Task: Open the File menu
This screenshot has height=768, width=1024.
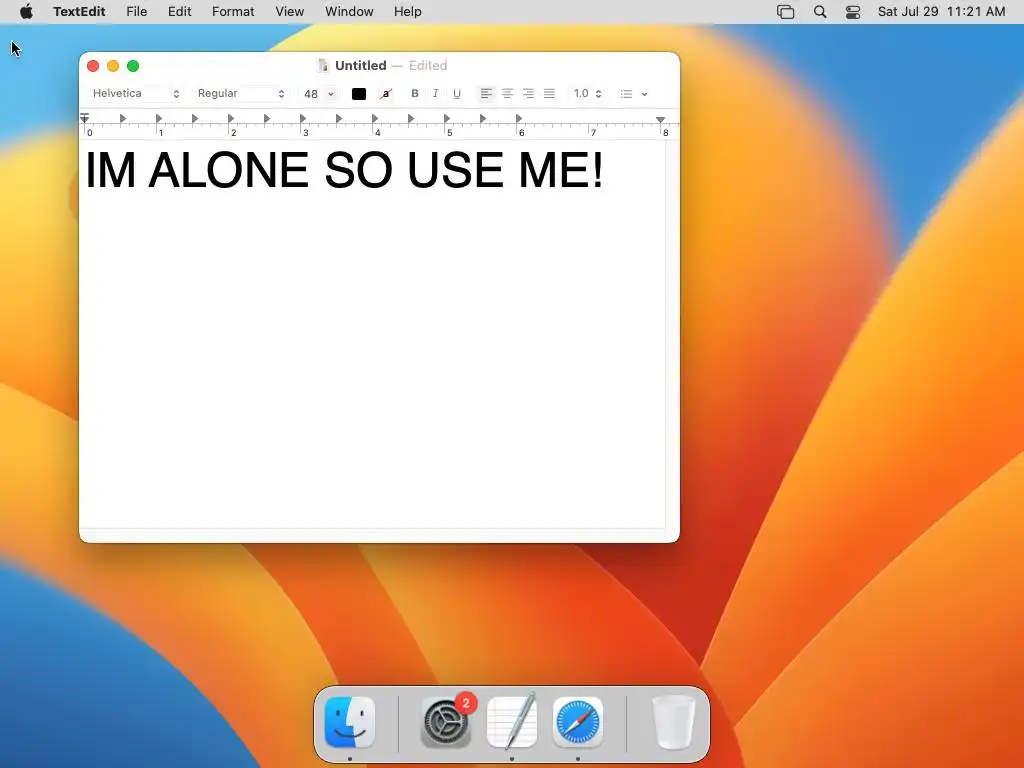Action: tap(136, 12)
